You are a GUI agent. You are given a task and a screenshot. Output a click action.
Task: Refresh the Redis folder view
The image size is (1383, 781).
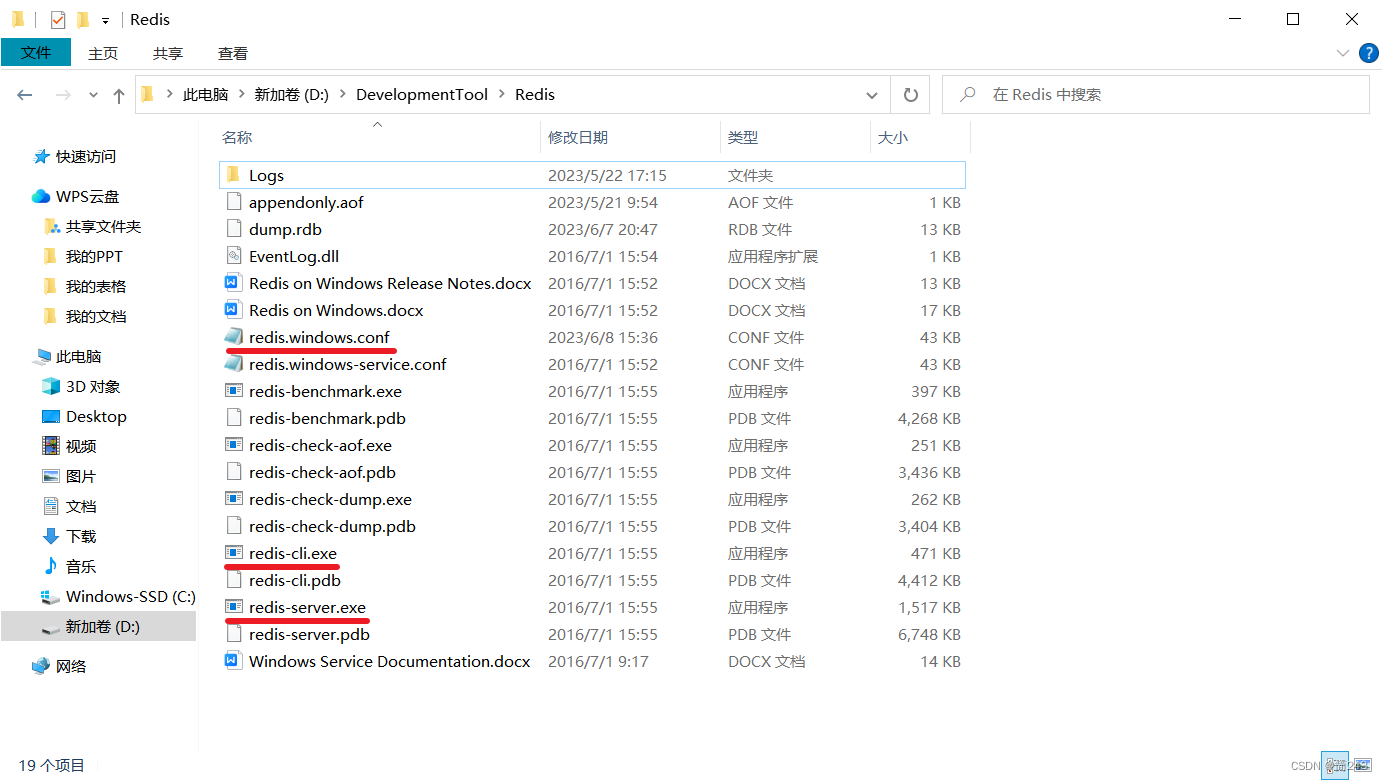pos(910,95)
